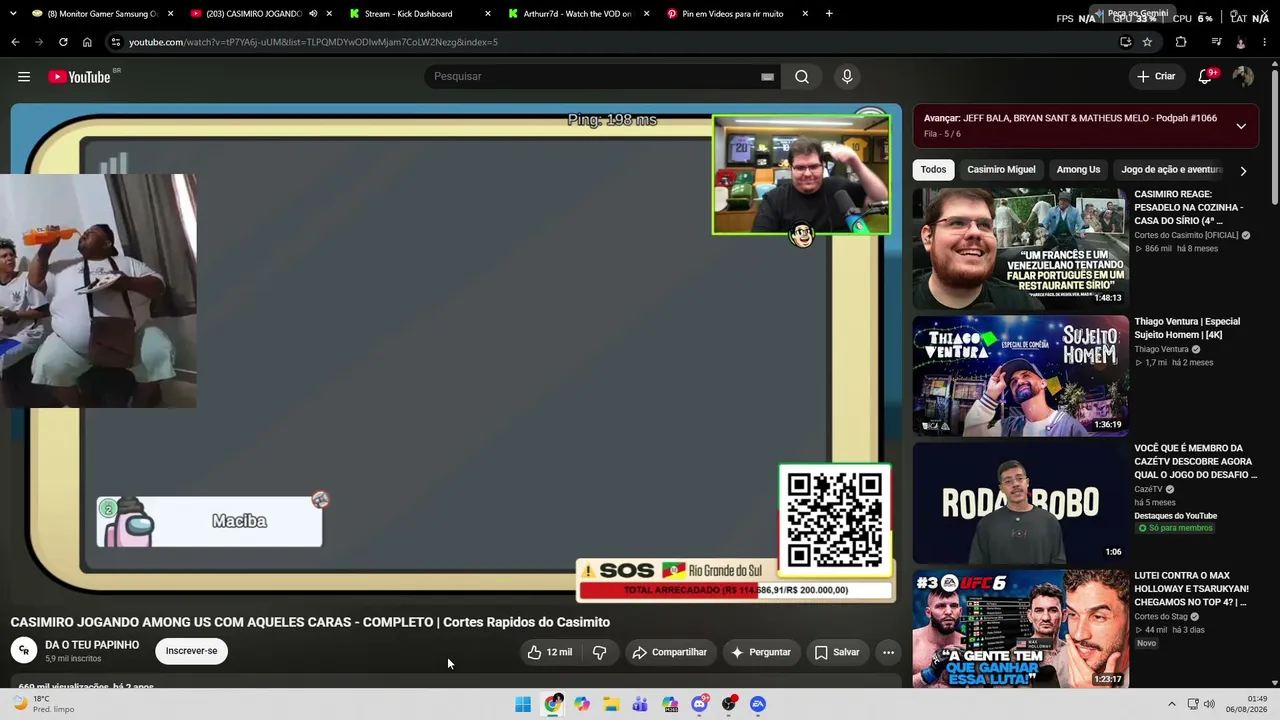Open the on-screen keyboard in search box
The image size is (1280, 720).
[767, 77]
